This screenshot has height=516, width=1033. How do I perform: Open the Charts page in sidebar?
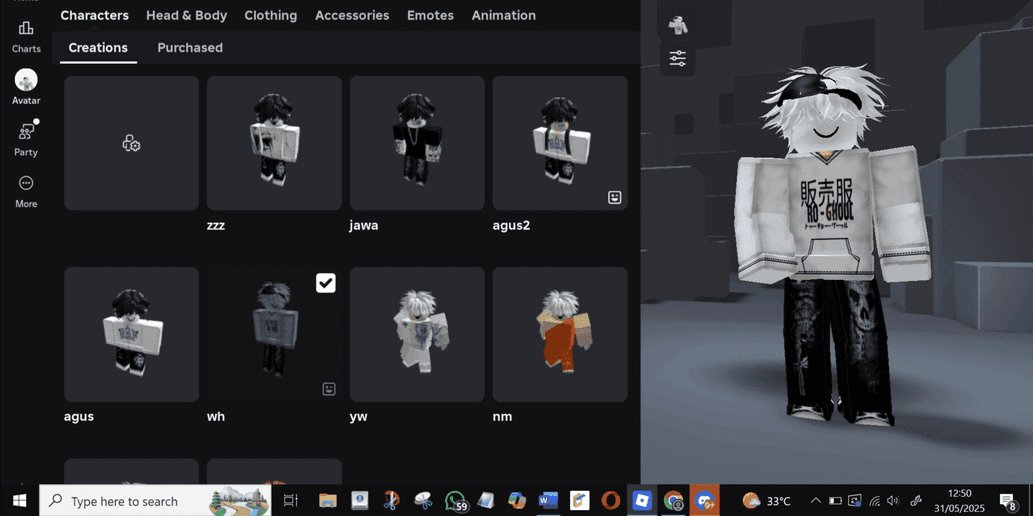click(x=26, y=36)
